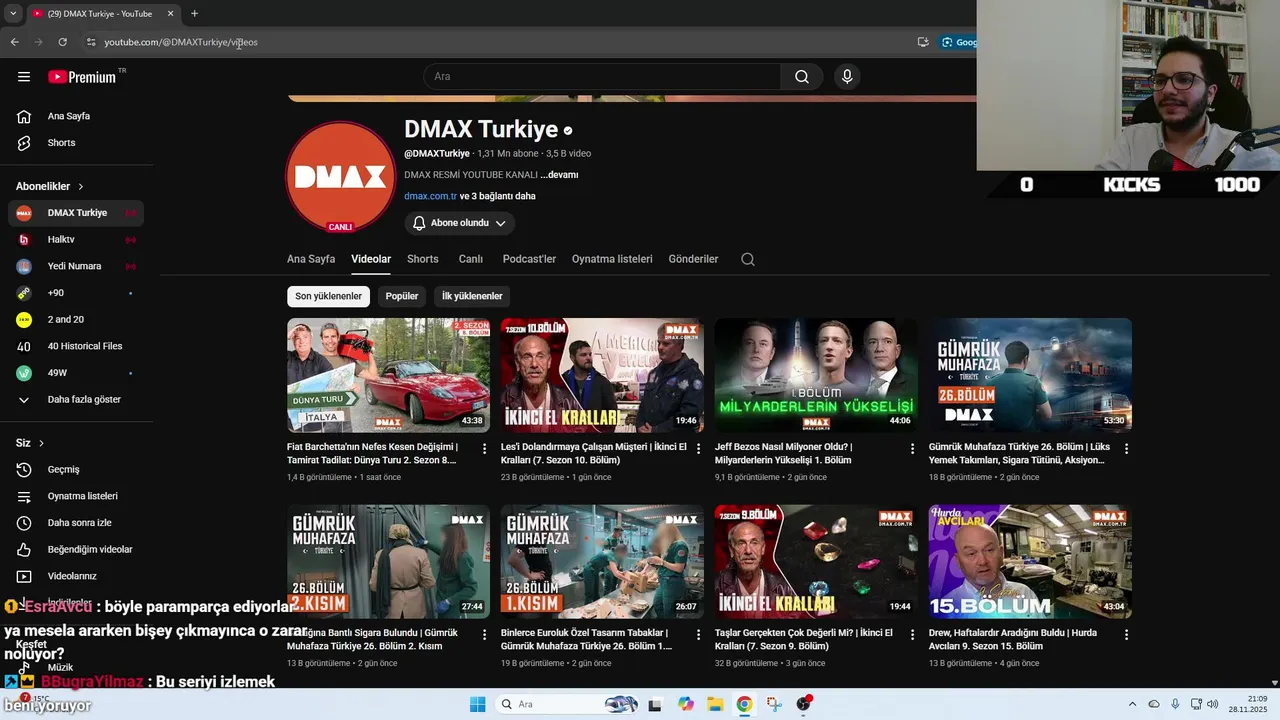1280x720 pixels.
Task: Click the YouTube search input field
Action: tap(603, 77)
